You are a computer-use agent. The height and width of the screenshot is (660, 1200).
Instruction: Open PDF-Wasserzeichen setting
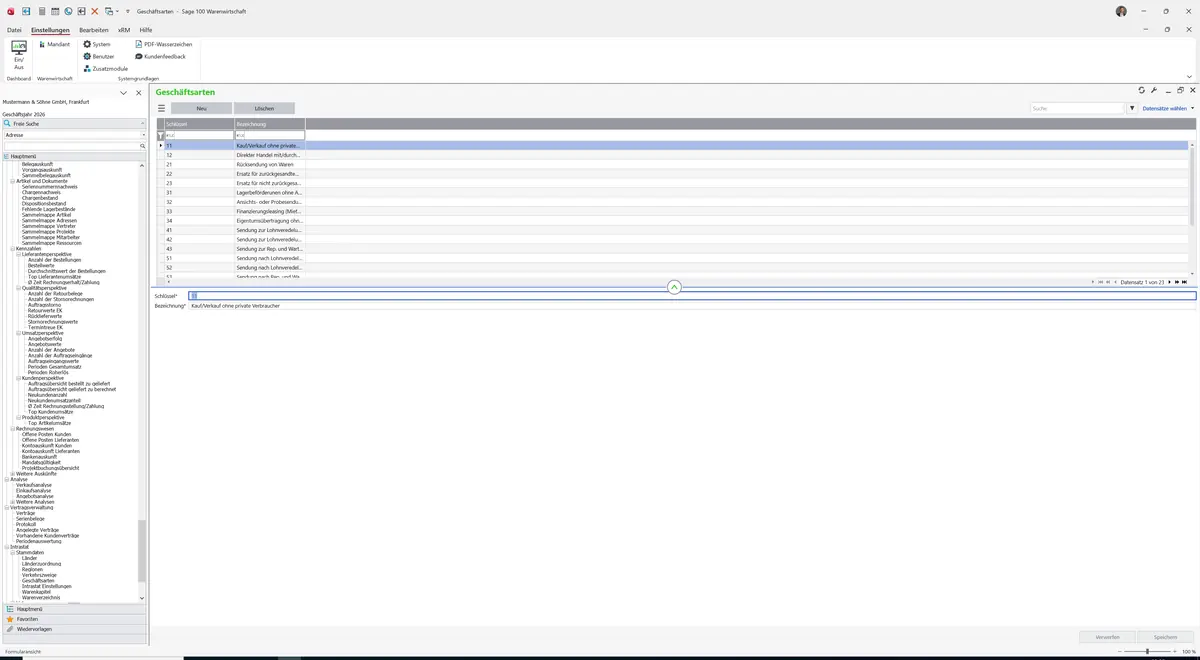click(x=164, y=44)
